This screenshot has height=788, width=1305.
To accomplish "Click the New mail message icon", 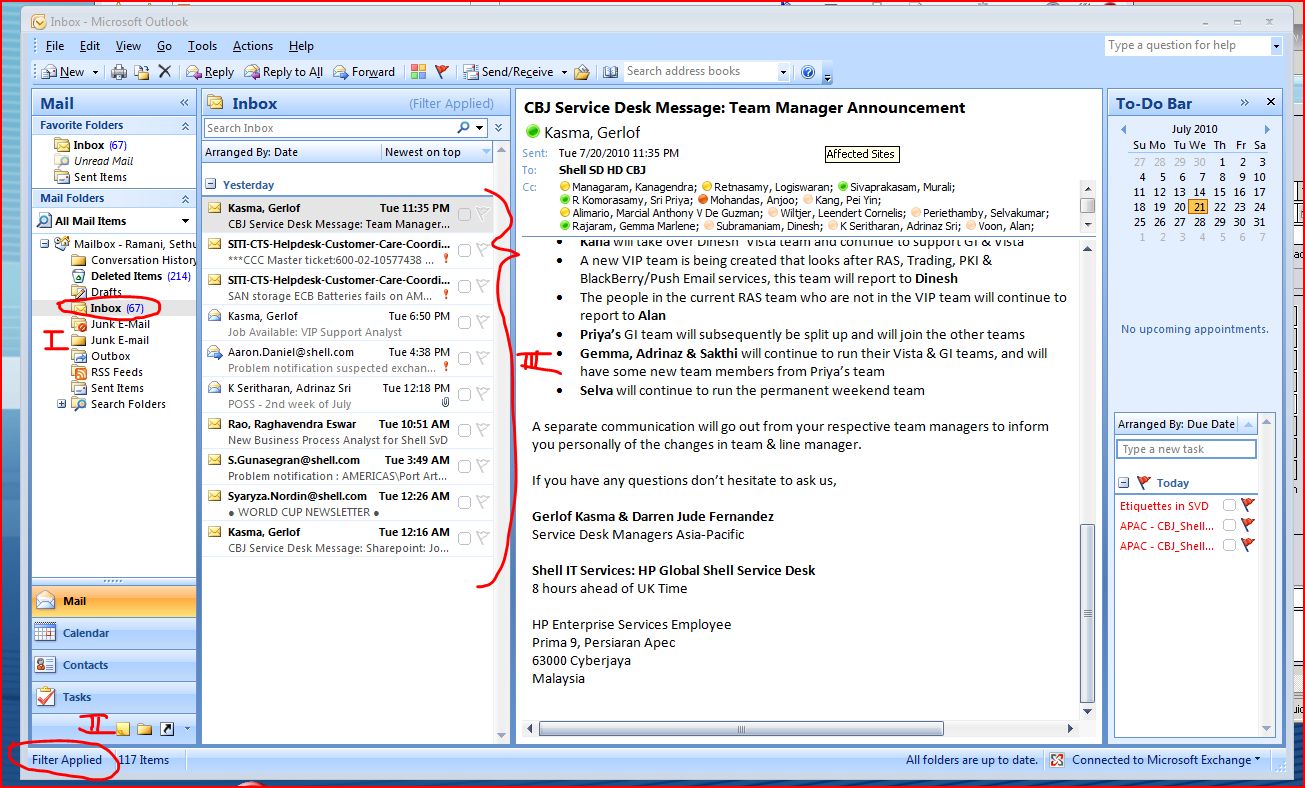I will (49, 72).
